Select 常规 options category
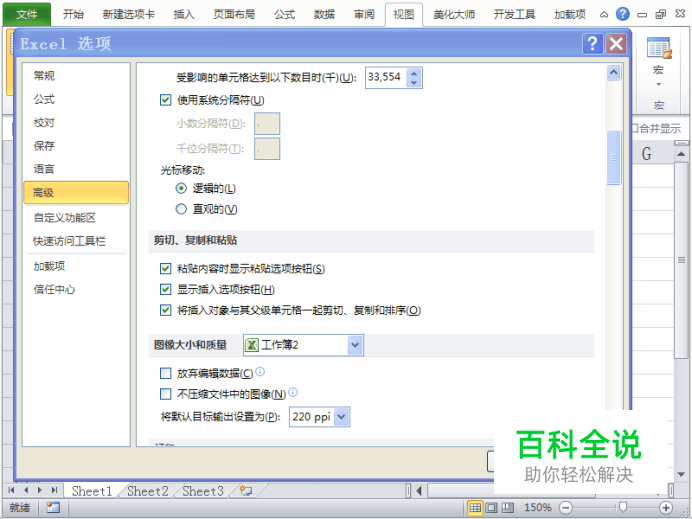Image resolution: width=692 pixels, height=519 pixels. click(76, 76)
